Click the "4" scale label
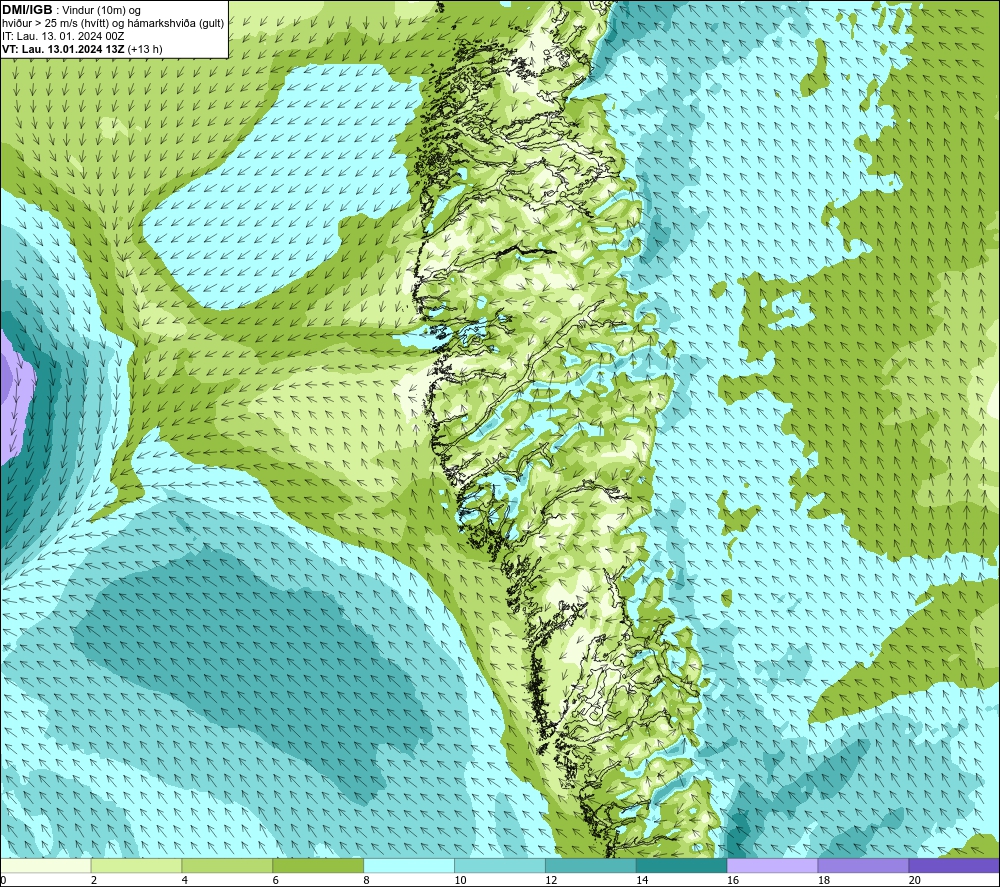Viewport: 1000px width, 887px height. [184, 880]
